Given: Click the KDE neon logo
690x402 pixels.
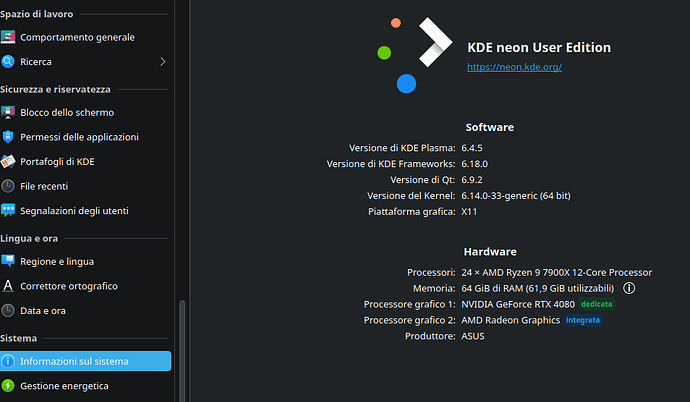Looking at the screenshot, I should 415,52.
